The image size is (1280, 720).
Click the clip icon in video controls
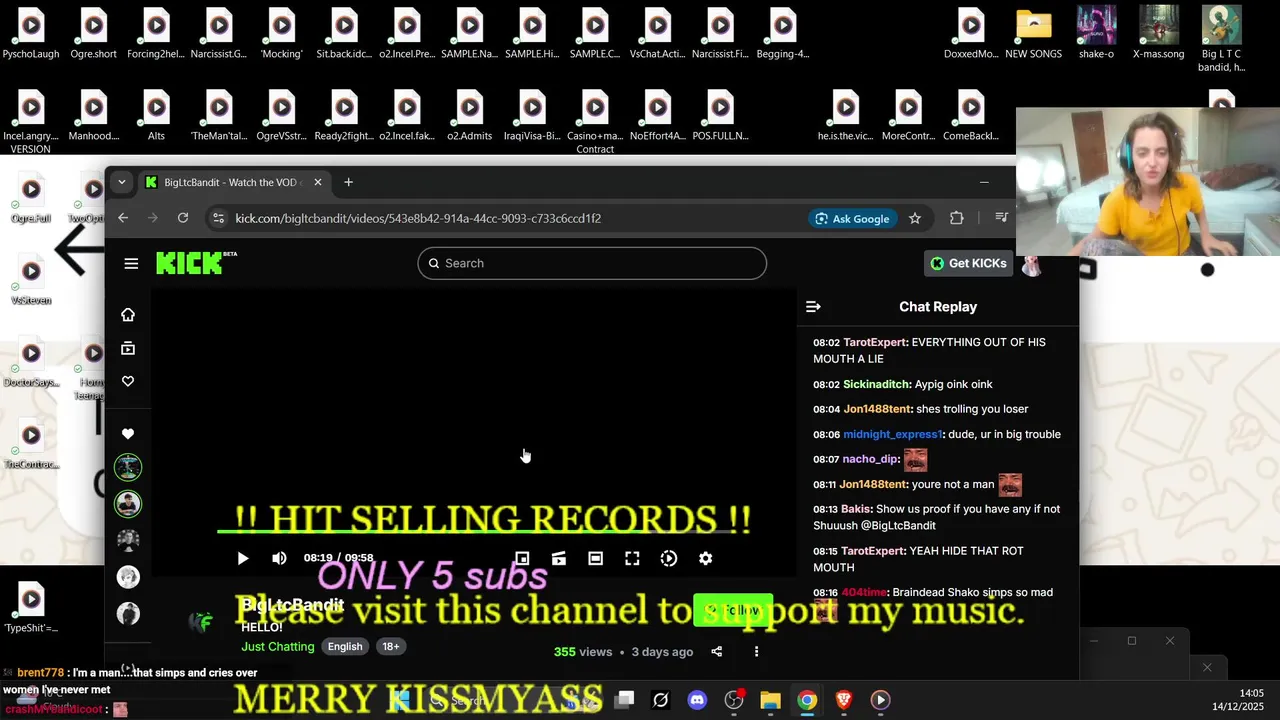click(x=559, y=558)
